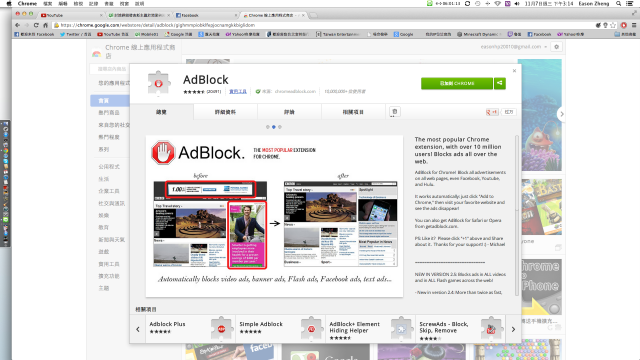Open the Chrome application menu
640x360 pixels.
pos(27,3)
